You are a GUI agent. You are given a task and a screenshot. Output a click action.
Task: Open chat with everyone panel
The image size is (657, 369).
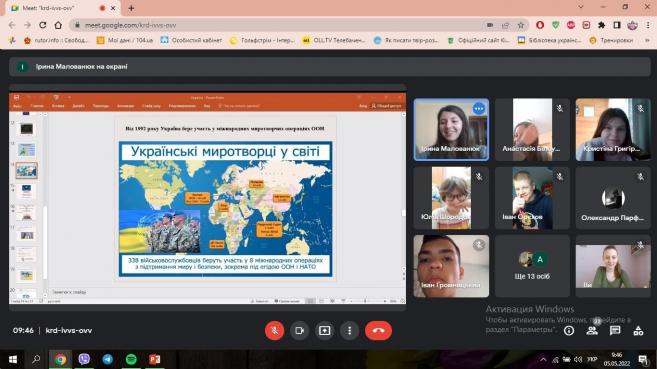(x=615, y=330)
